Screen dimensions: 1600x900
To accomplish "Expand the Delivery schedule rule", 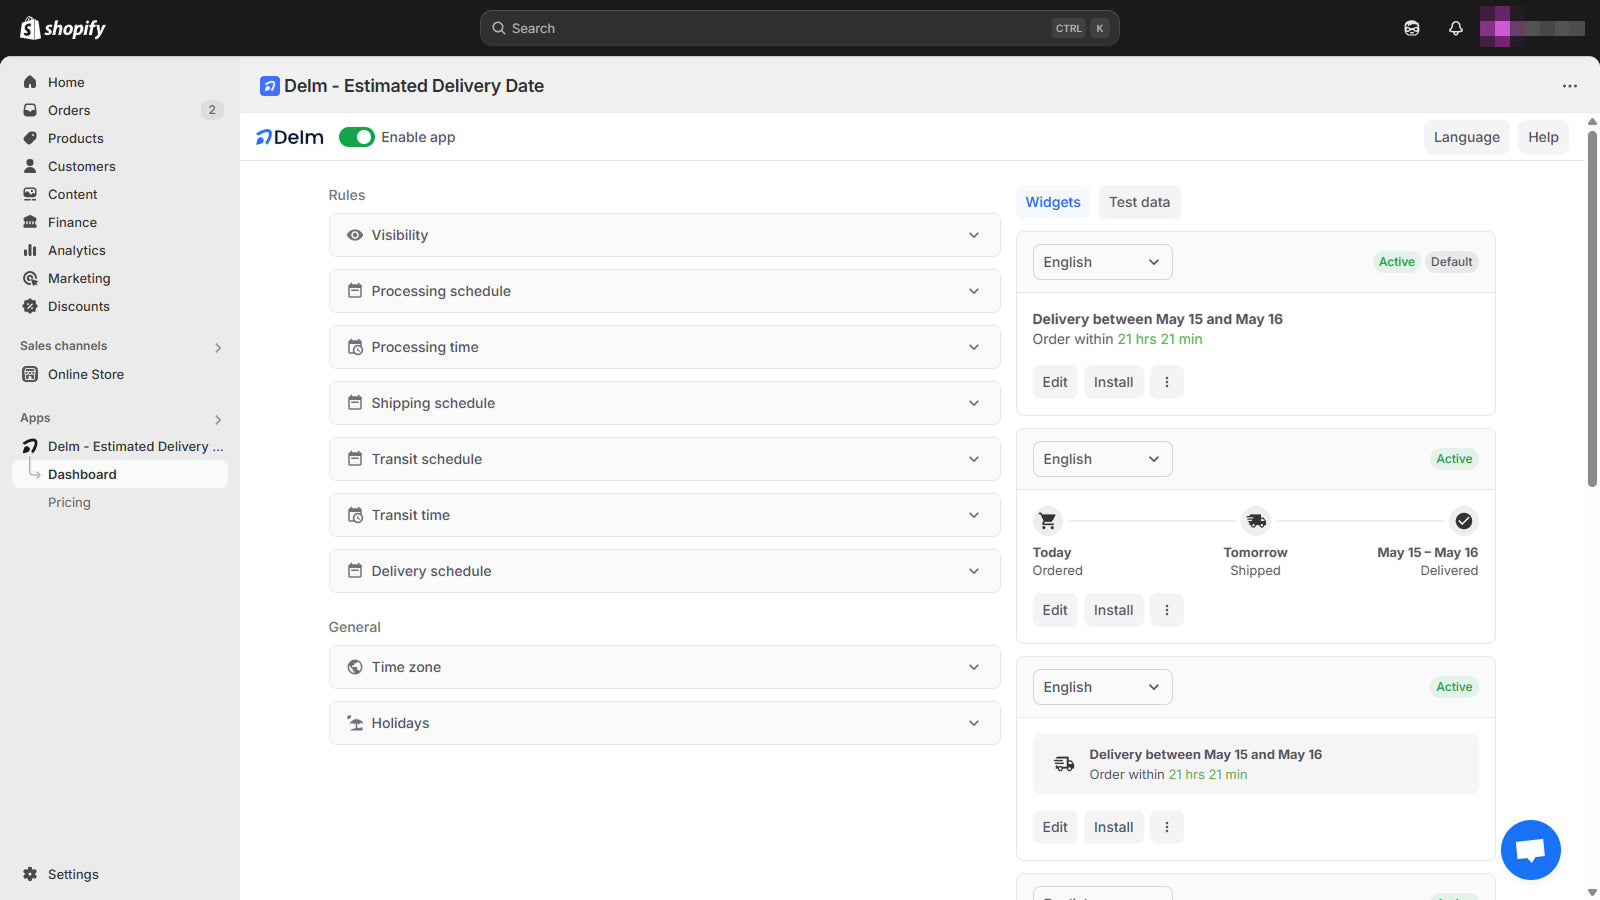I will 664,571.
